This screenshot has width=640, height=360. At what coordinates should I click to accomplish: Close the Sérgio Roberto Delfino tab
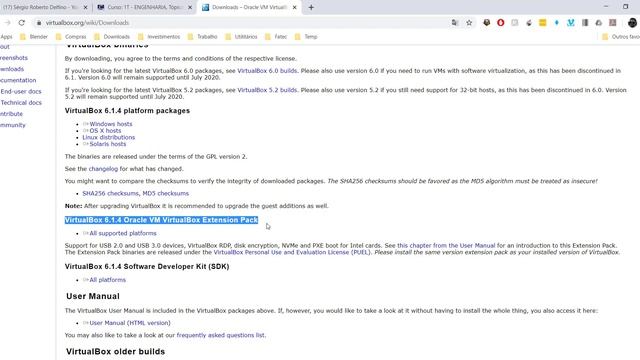85,7
